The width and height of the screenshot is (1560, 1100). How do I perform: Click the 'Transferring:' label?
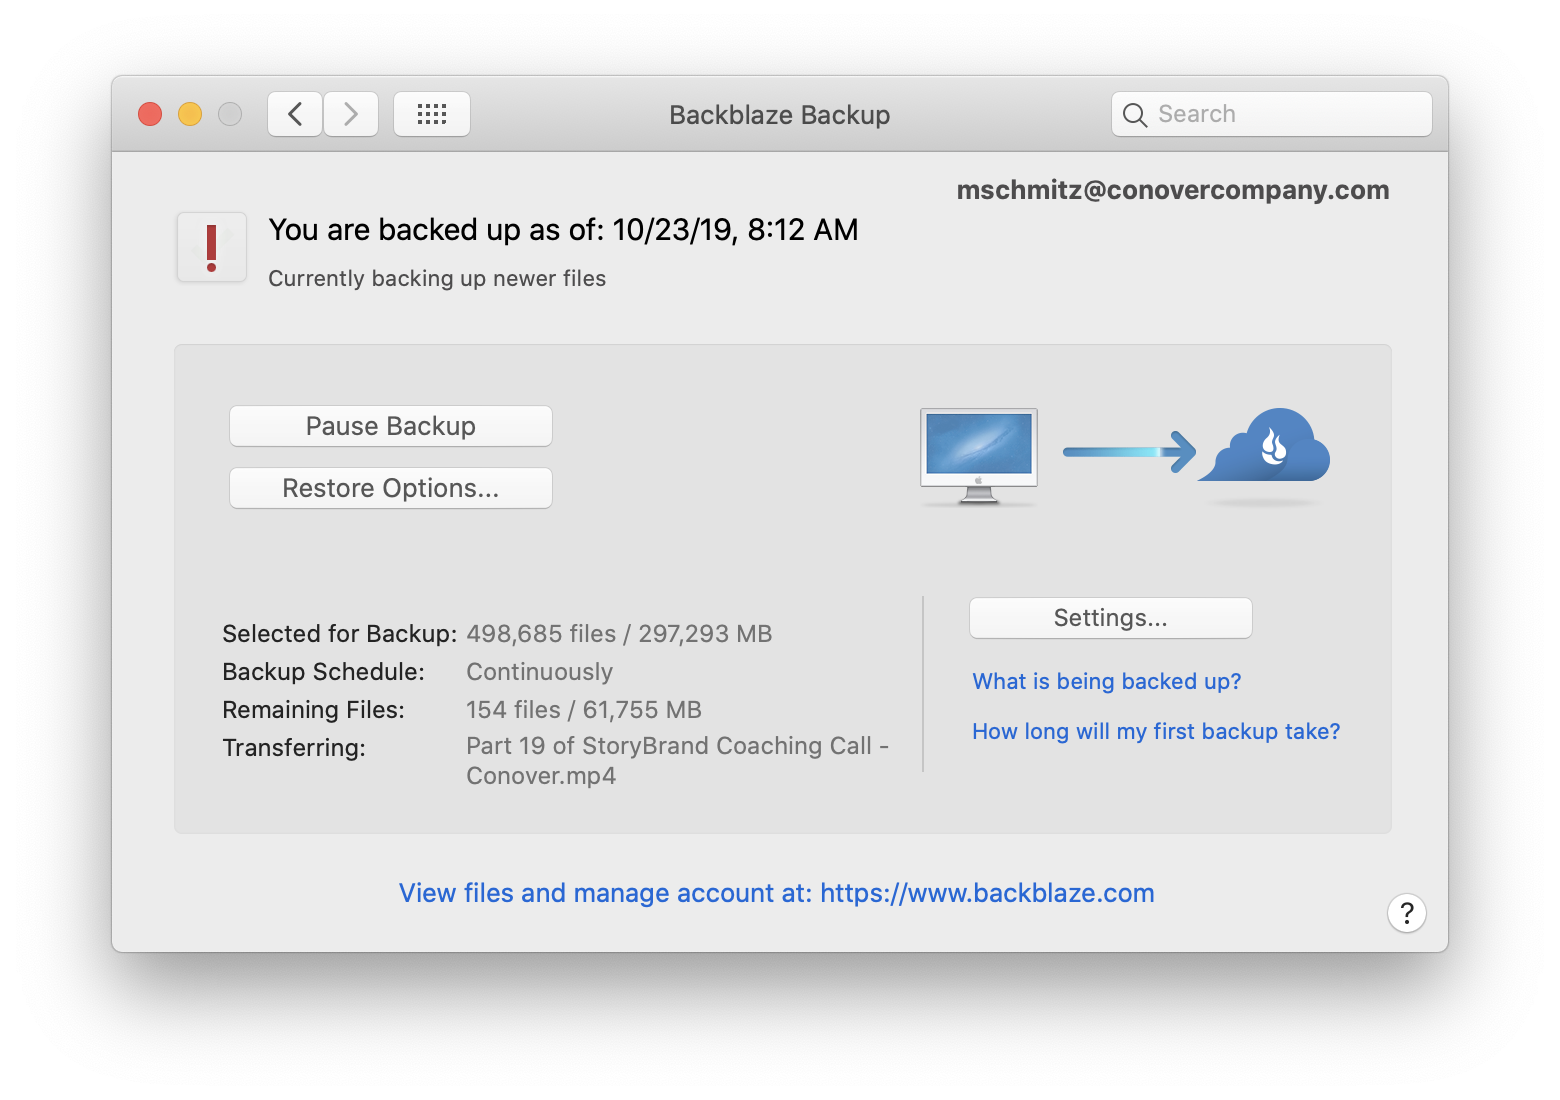pyautogui.click(x=294, y=748)
